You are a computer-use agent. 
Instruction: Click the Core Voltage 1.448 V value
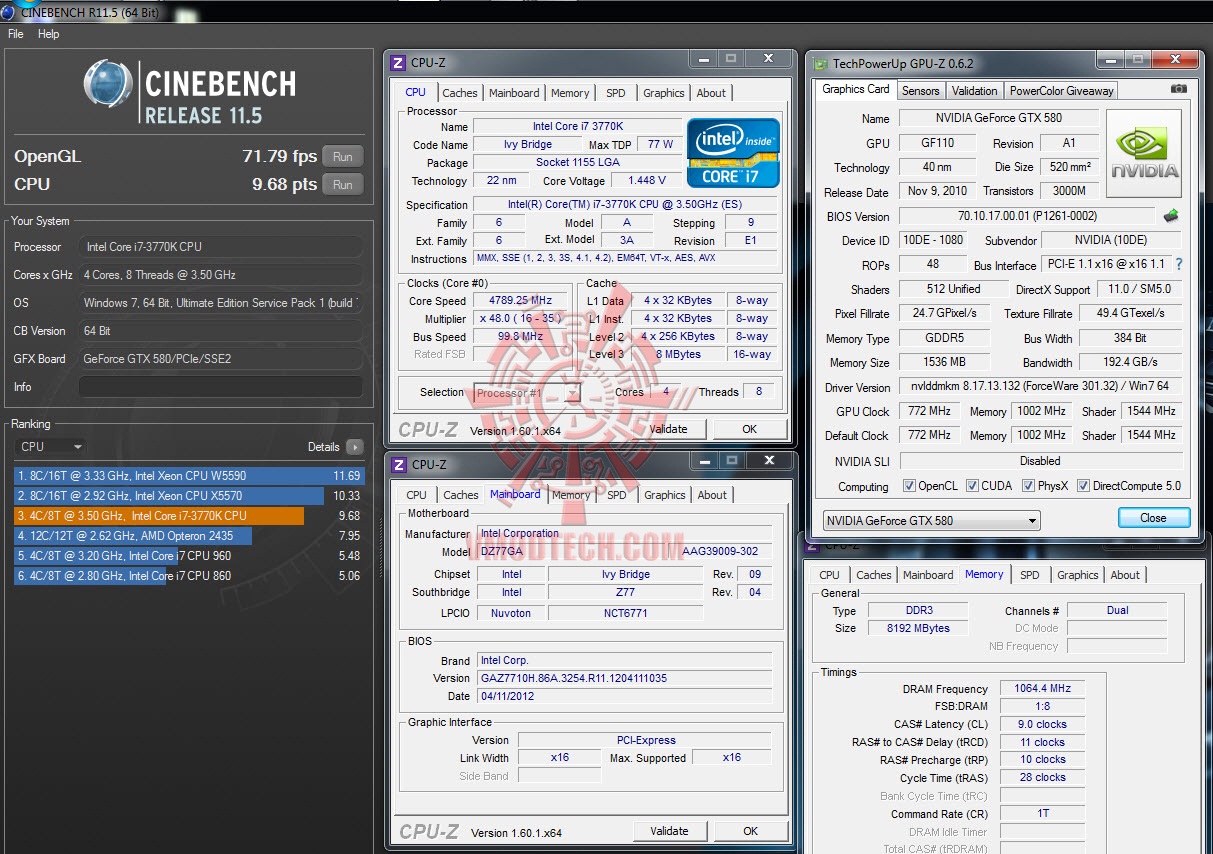[646, 181]
